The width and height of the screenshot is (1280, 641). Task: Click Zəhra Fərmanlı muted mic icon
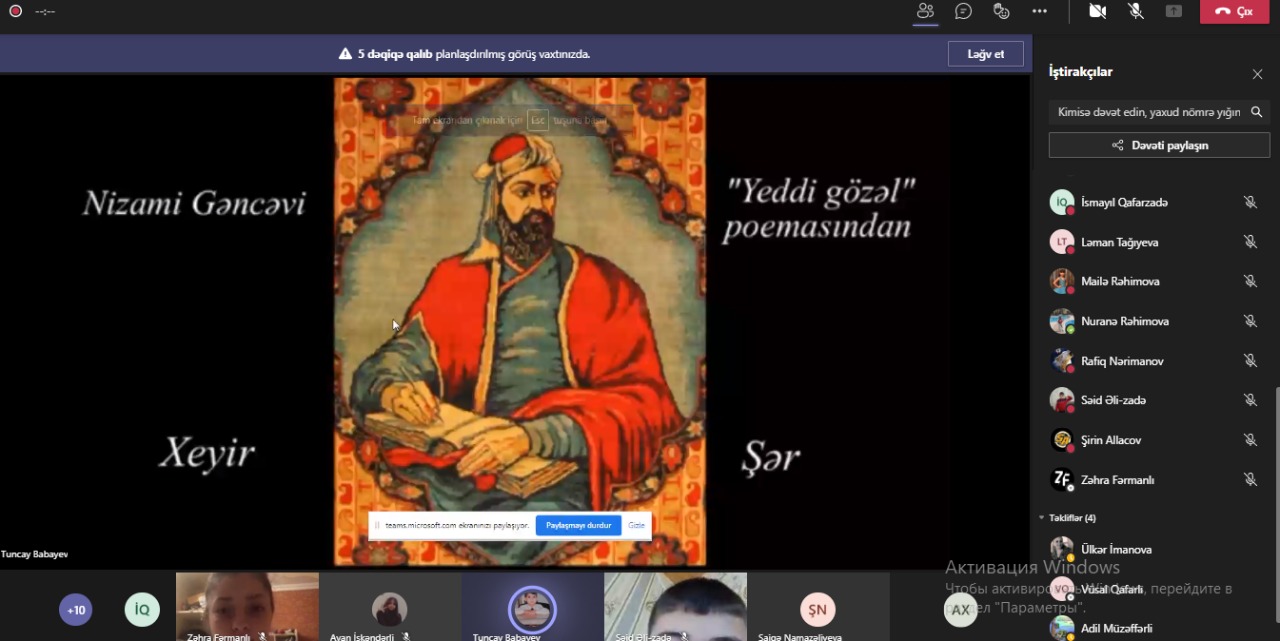coord(1250,480)
